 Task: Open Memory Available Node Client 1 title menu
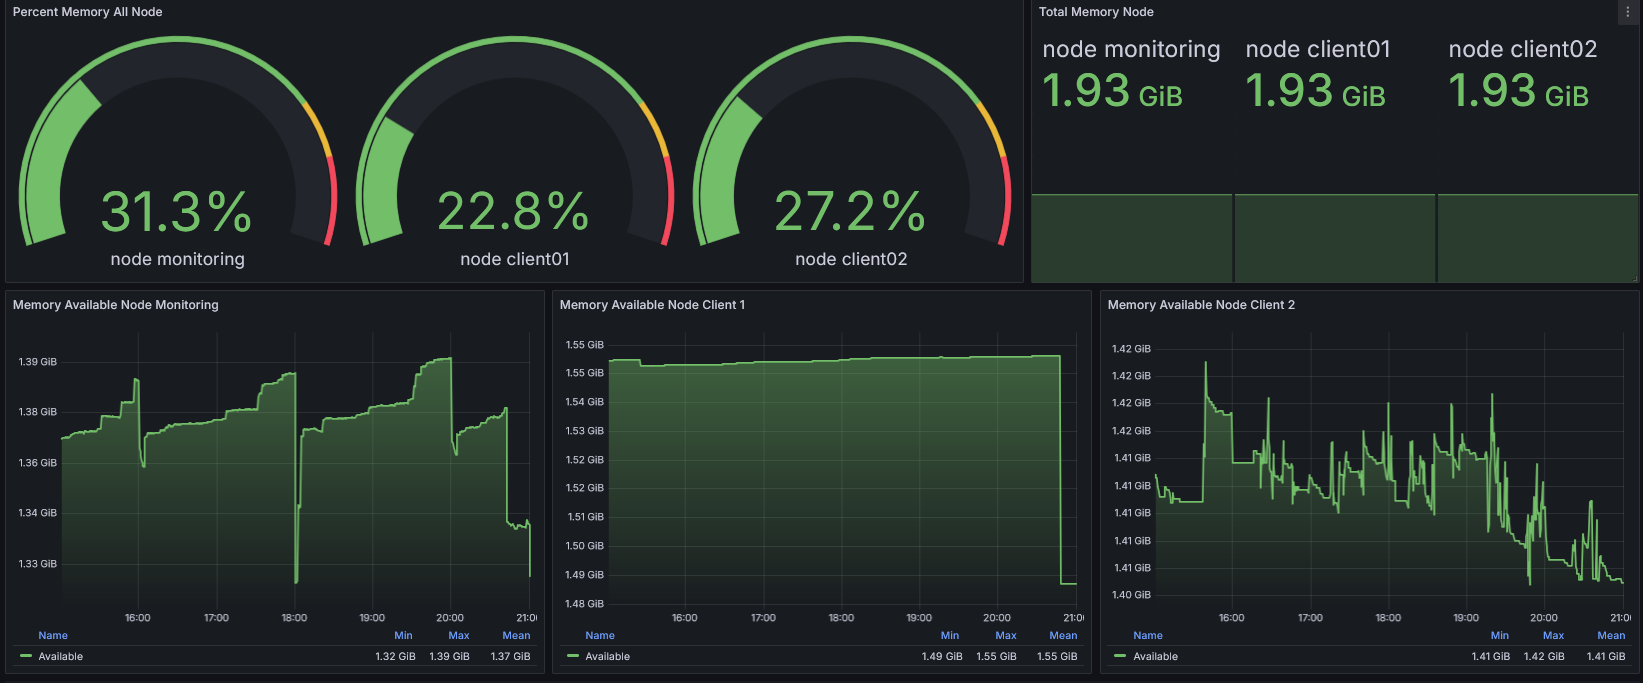pos(652,305)
